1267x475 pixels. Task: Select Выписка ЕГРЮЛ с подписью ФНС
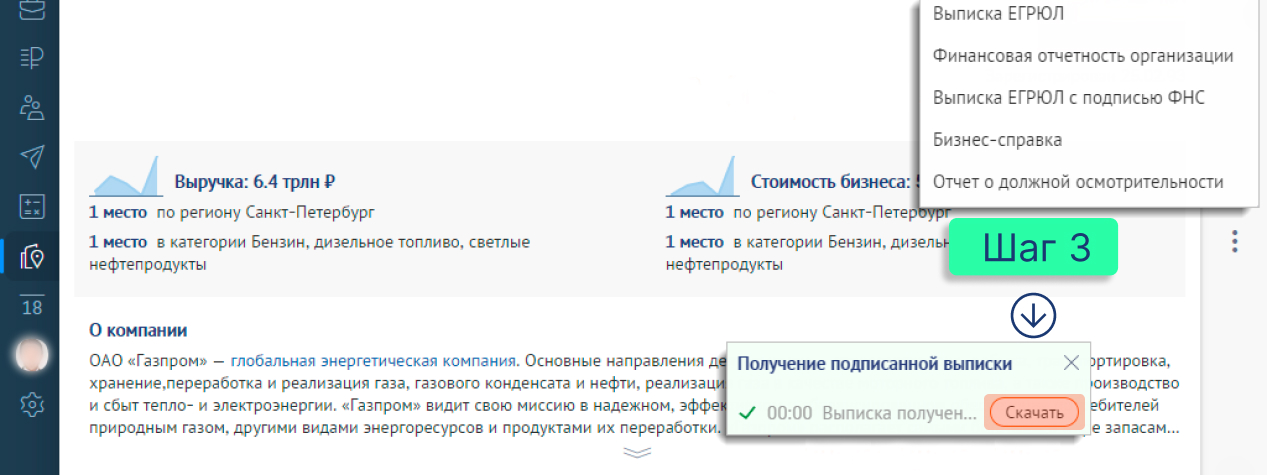[1068, 98]
